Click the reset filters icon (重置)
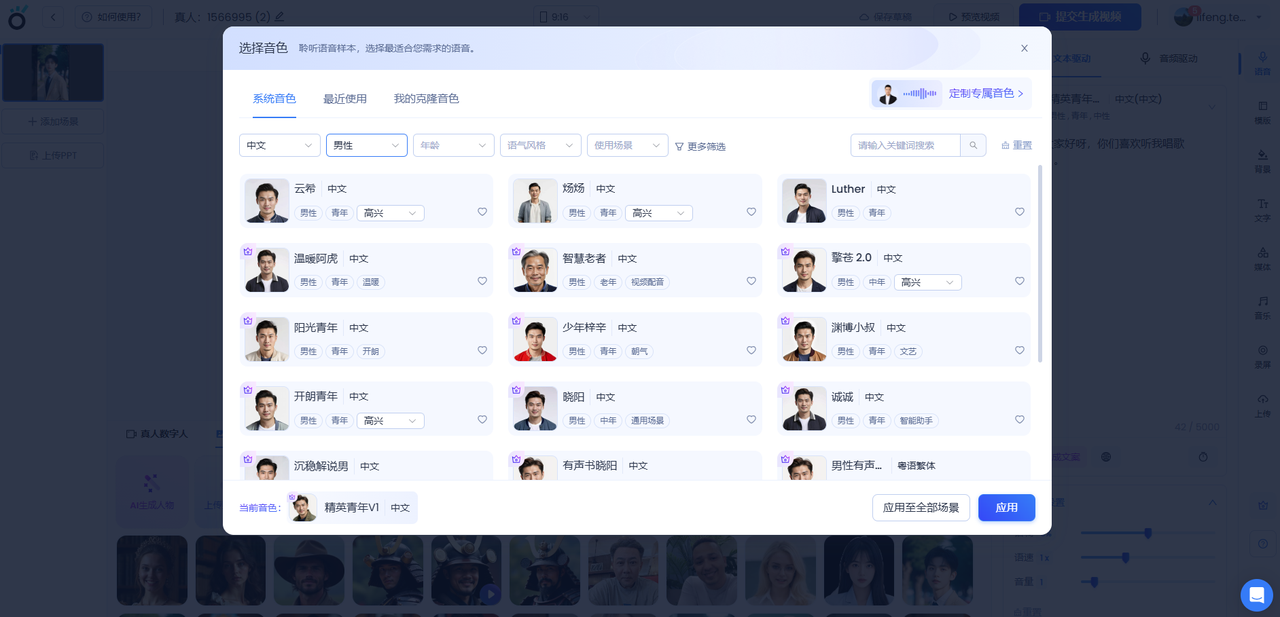 [x=1005, y=146]
